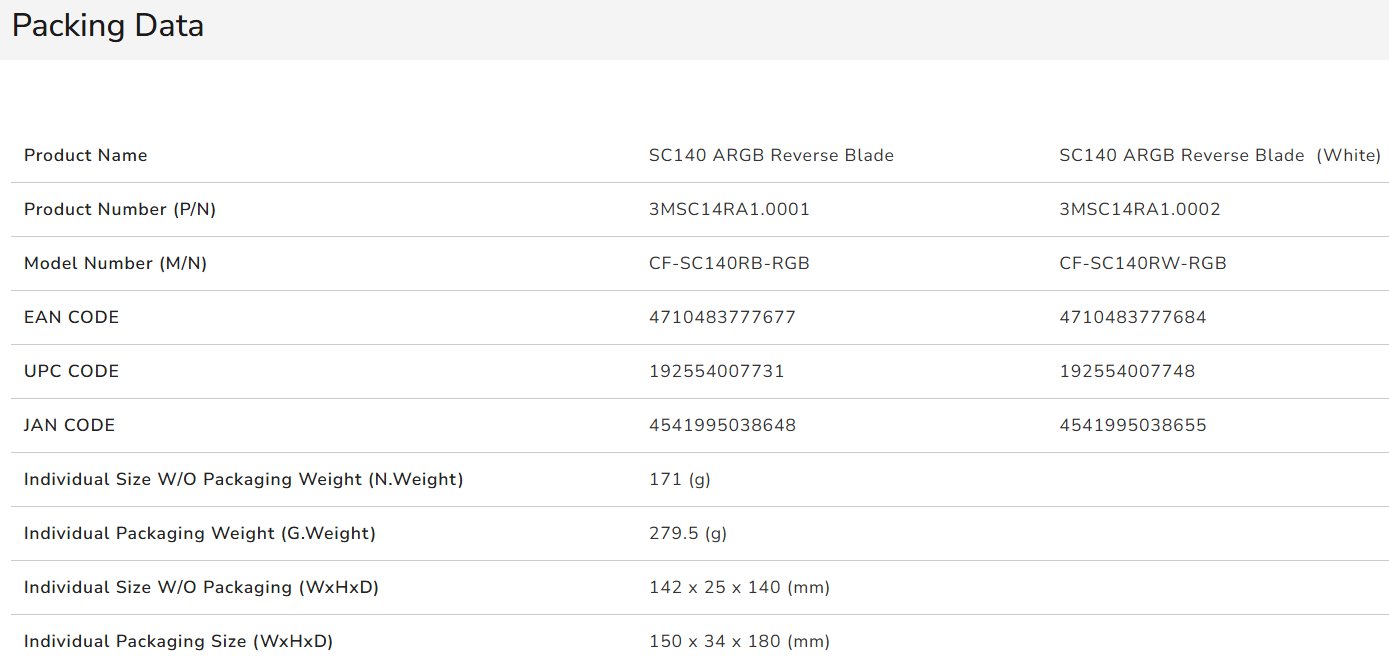Click the Model Number (M/N) row label
The height and width of the screenshot is (668, 1389).
tap(115, 263)
